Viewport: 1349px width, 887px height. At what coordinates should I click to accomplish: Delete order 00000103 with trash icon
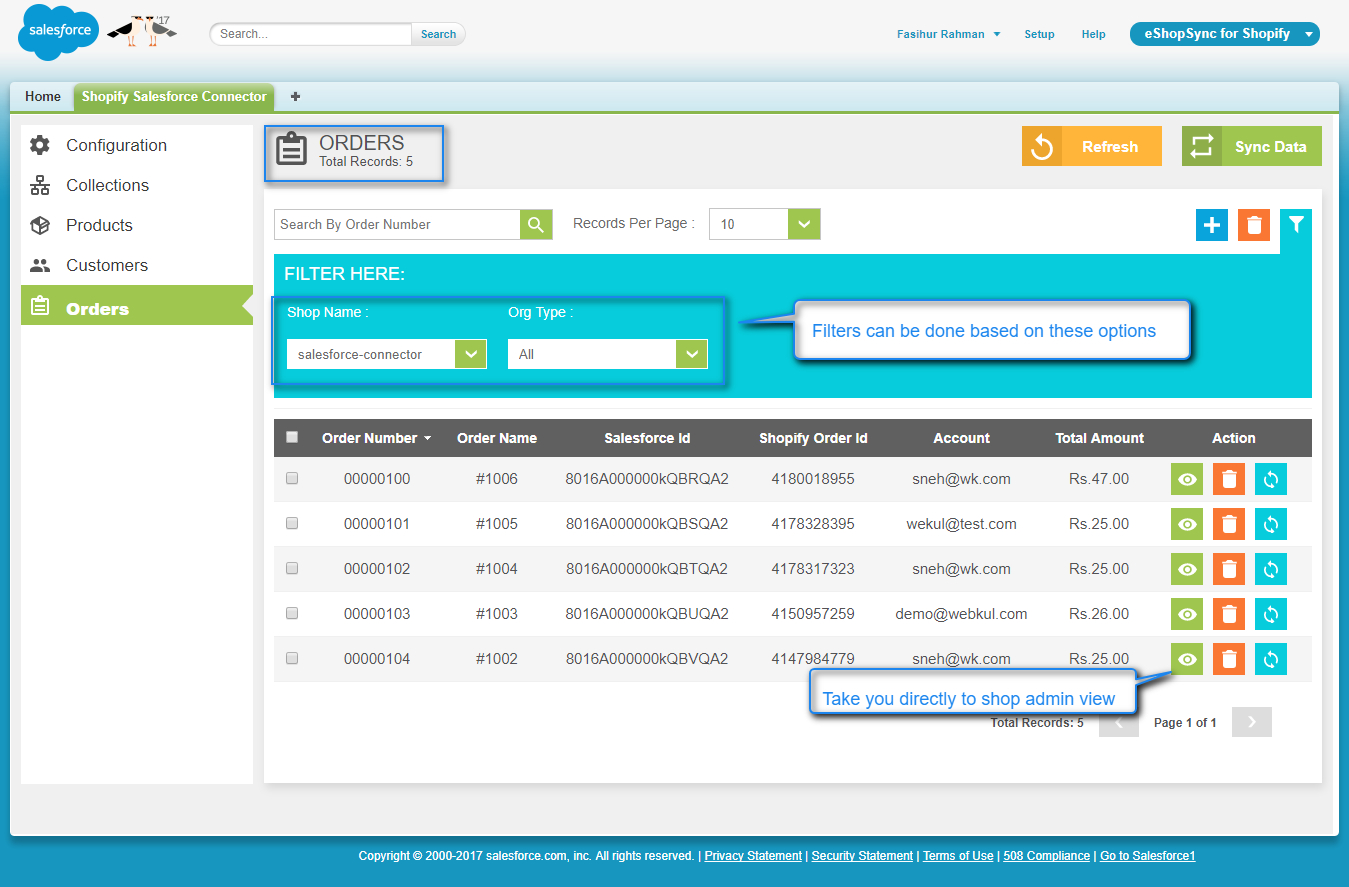pos(1229,614)
